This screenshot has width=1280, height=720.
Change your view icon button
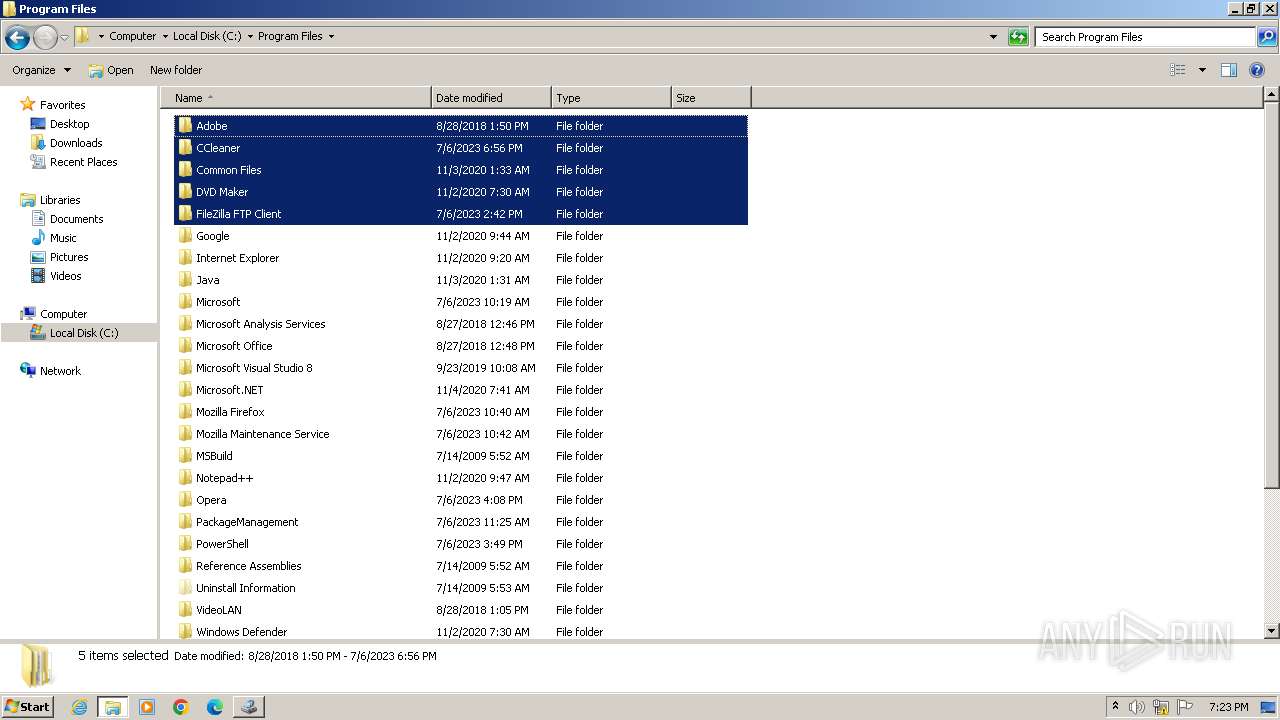[1178, 70]
